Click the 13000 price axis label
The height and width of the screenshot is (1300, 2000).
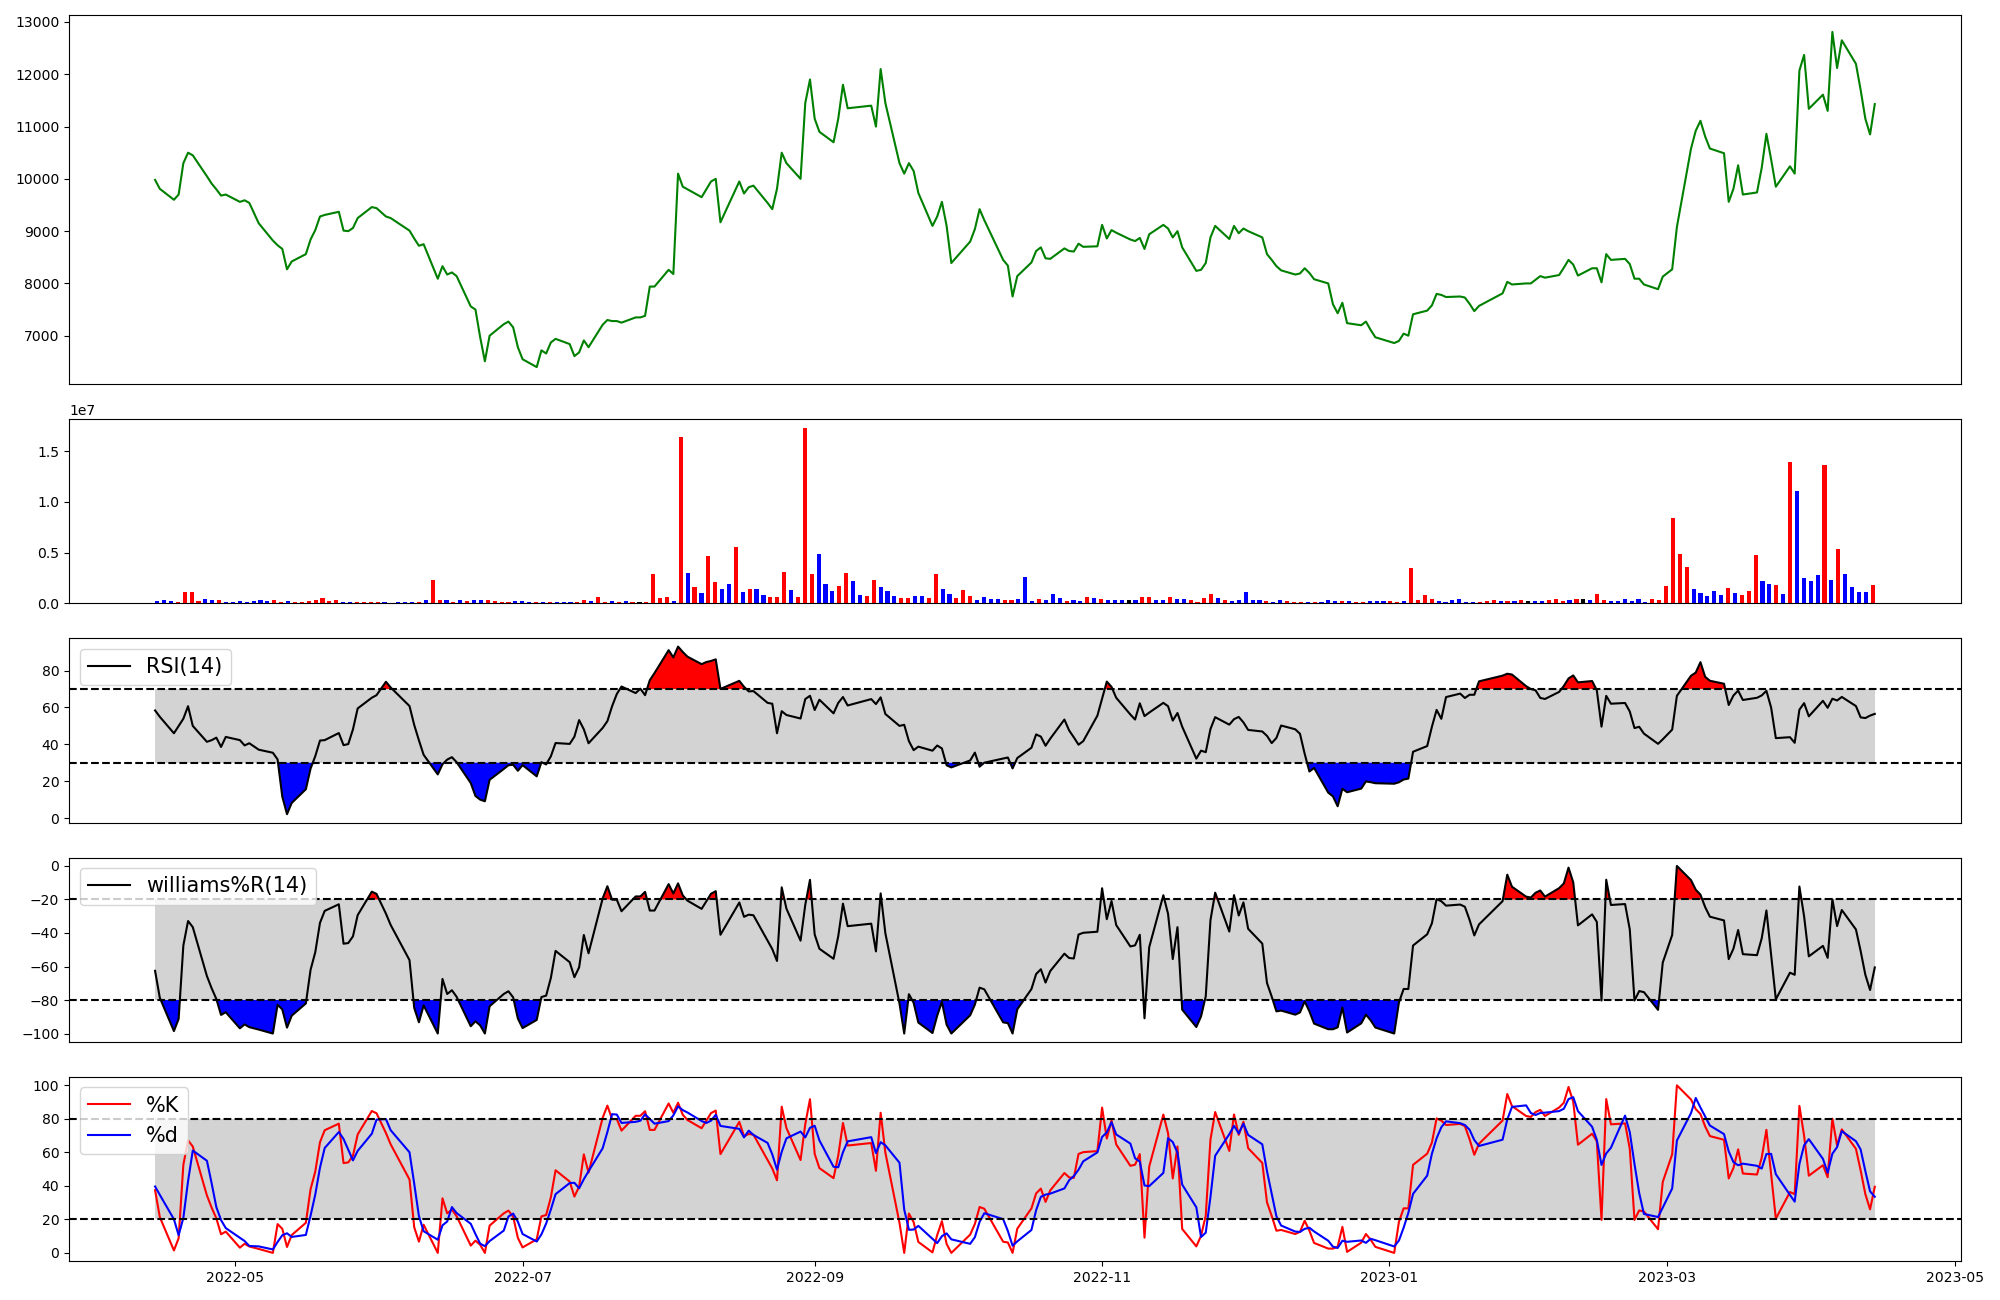pos(37,22)
